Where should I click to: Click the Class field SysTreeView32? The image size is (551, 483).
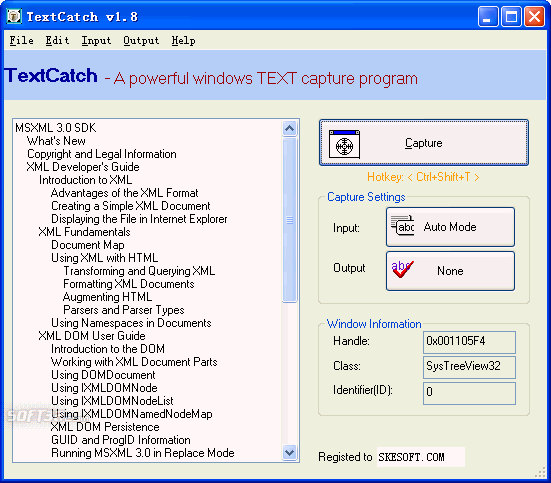(469, 367)
